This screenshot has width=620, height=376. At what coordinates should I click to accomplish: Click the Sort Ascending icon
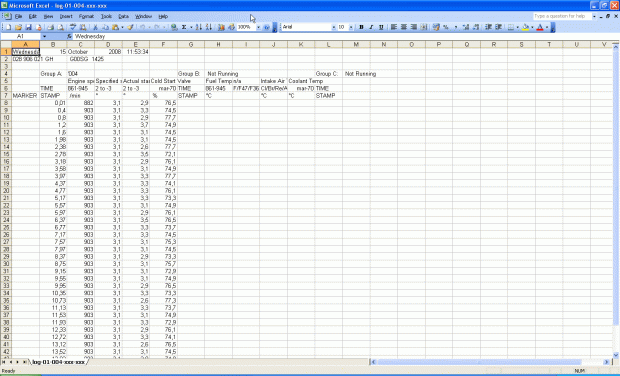coord(198,27)
